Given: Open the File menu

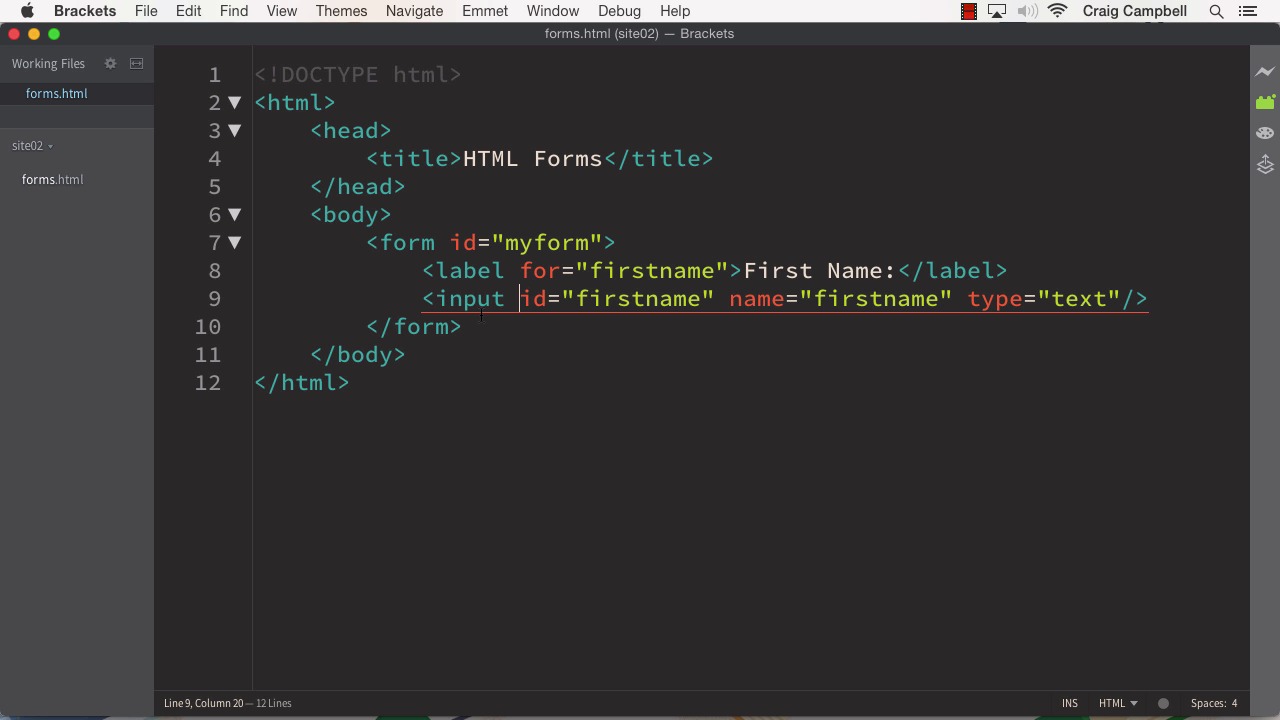Looking at the screenshot, I should 146,11.
